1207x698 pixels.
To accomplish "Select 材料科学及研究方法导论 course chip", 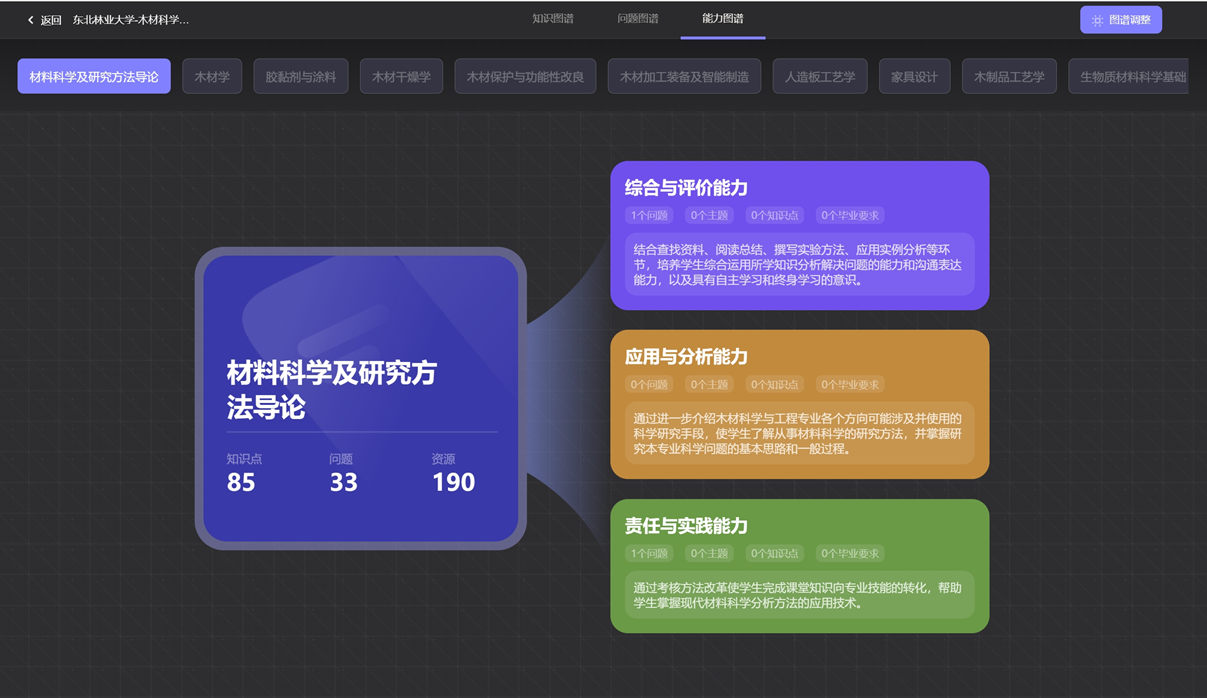I will 94,77.
